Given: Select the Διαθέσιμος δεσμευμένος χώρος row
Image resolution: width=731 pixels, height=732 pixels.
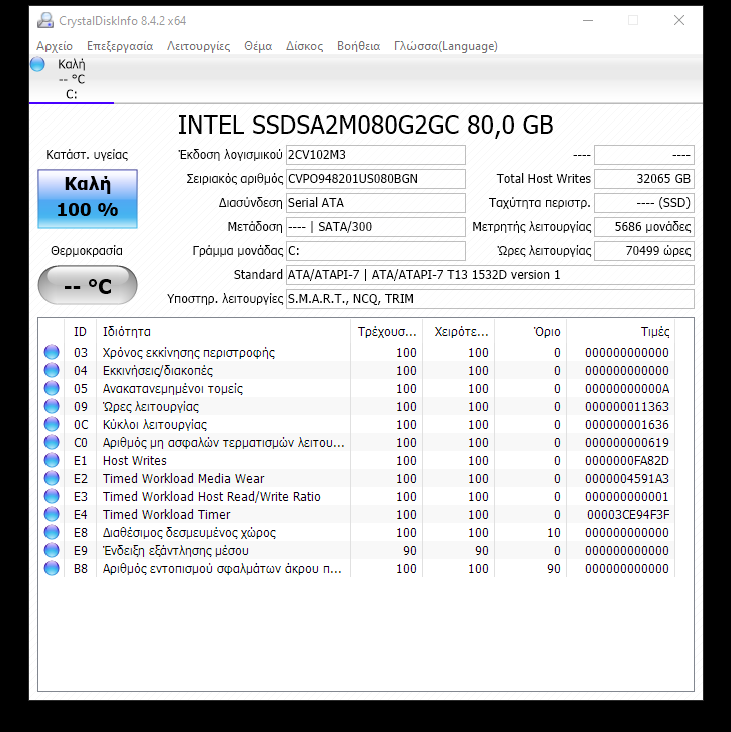Looking at the screenshot, I should click(x=357, y=532).
